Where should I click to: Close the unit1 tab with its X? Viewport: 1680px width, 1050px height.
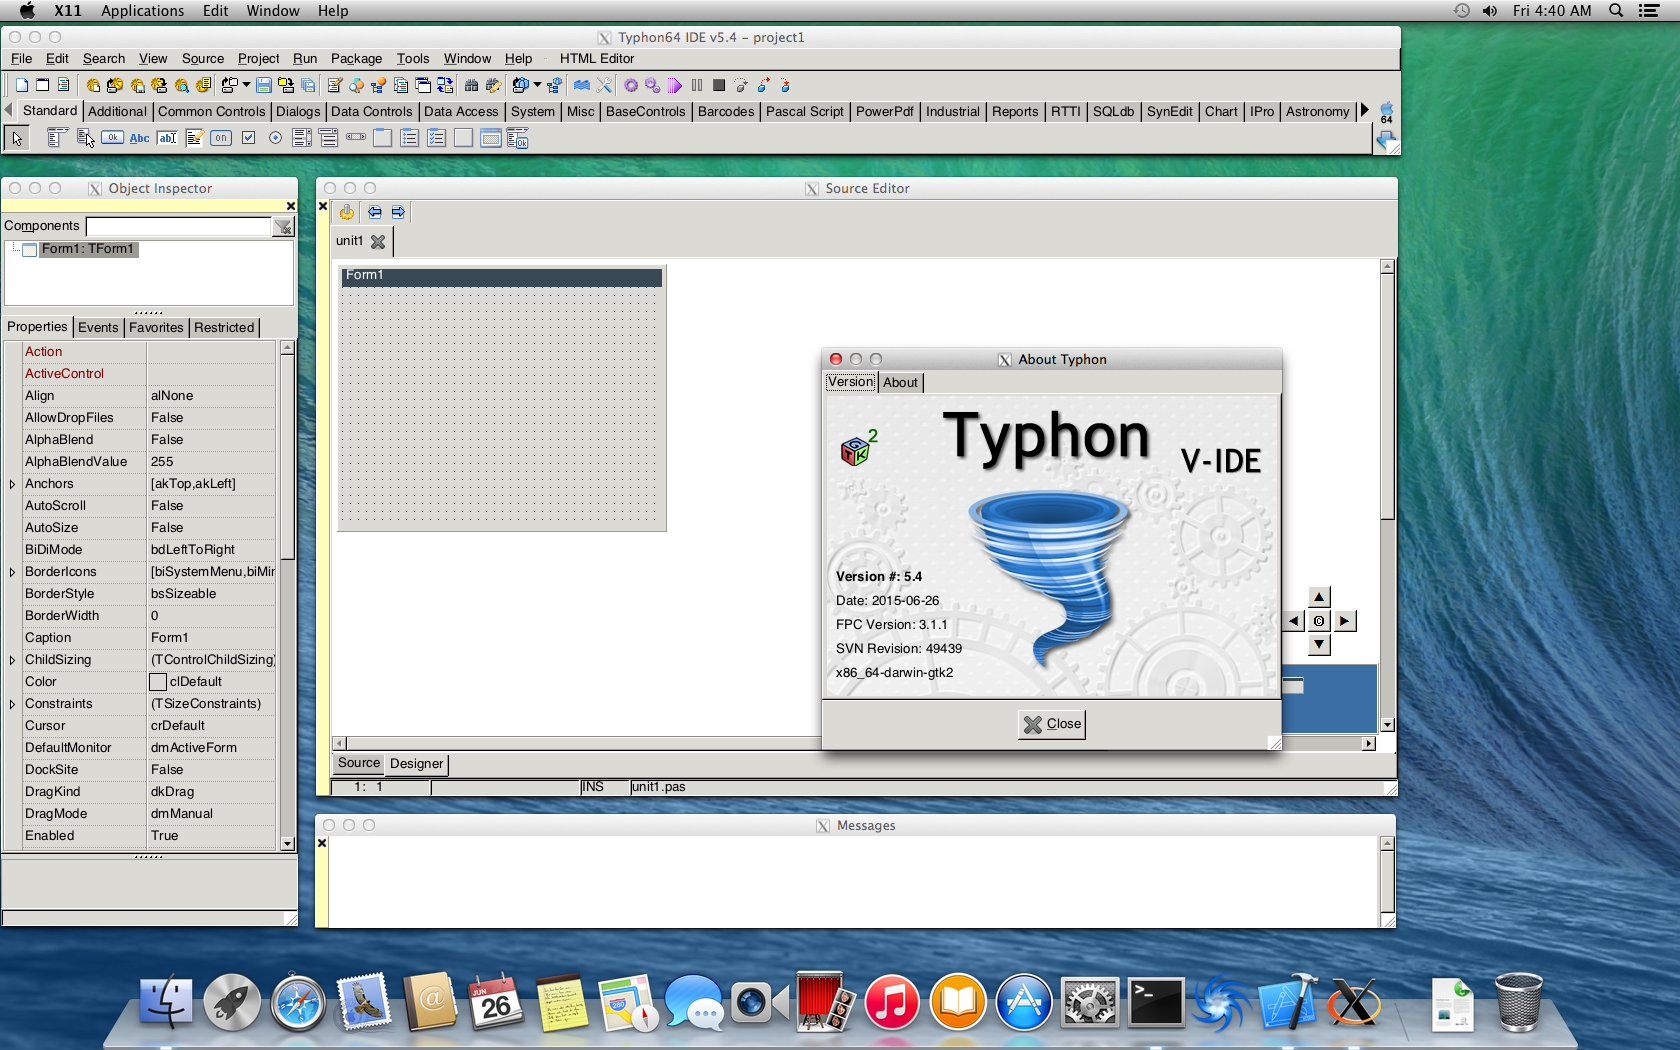pos(378,241)
